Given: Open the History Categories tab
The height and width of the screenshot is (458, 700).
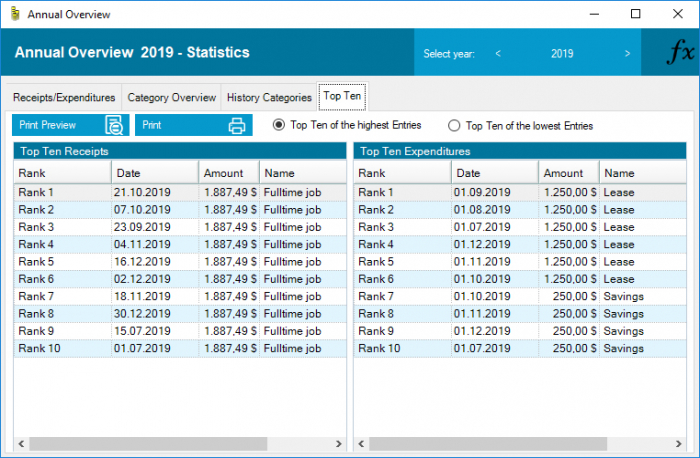Looking at the screenshot, I should [x=269, y=98].
